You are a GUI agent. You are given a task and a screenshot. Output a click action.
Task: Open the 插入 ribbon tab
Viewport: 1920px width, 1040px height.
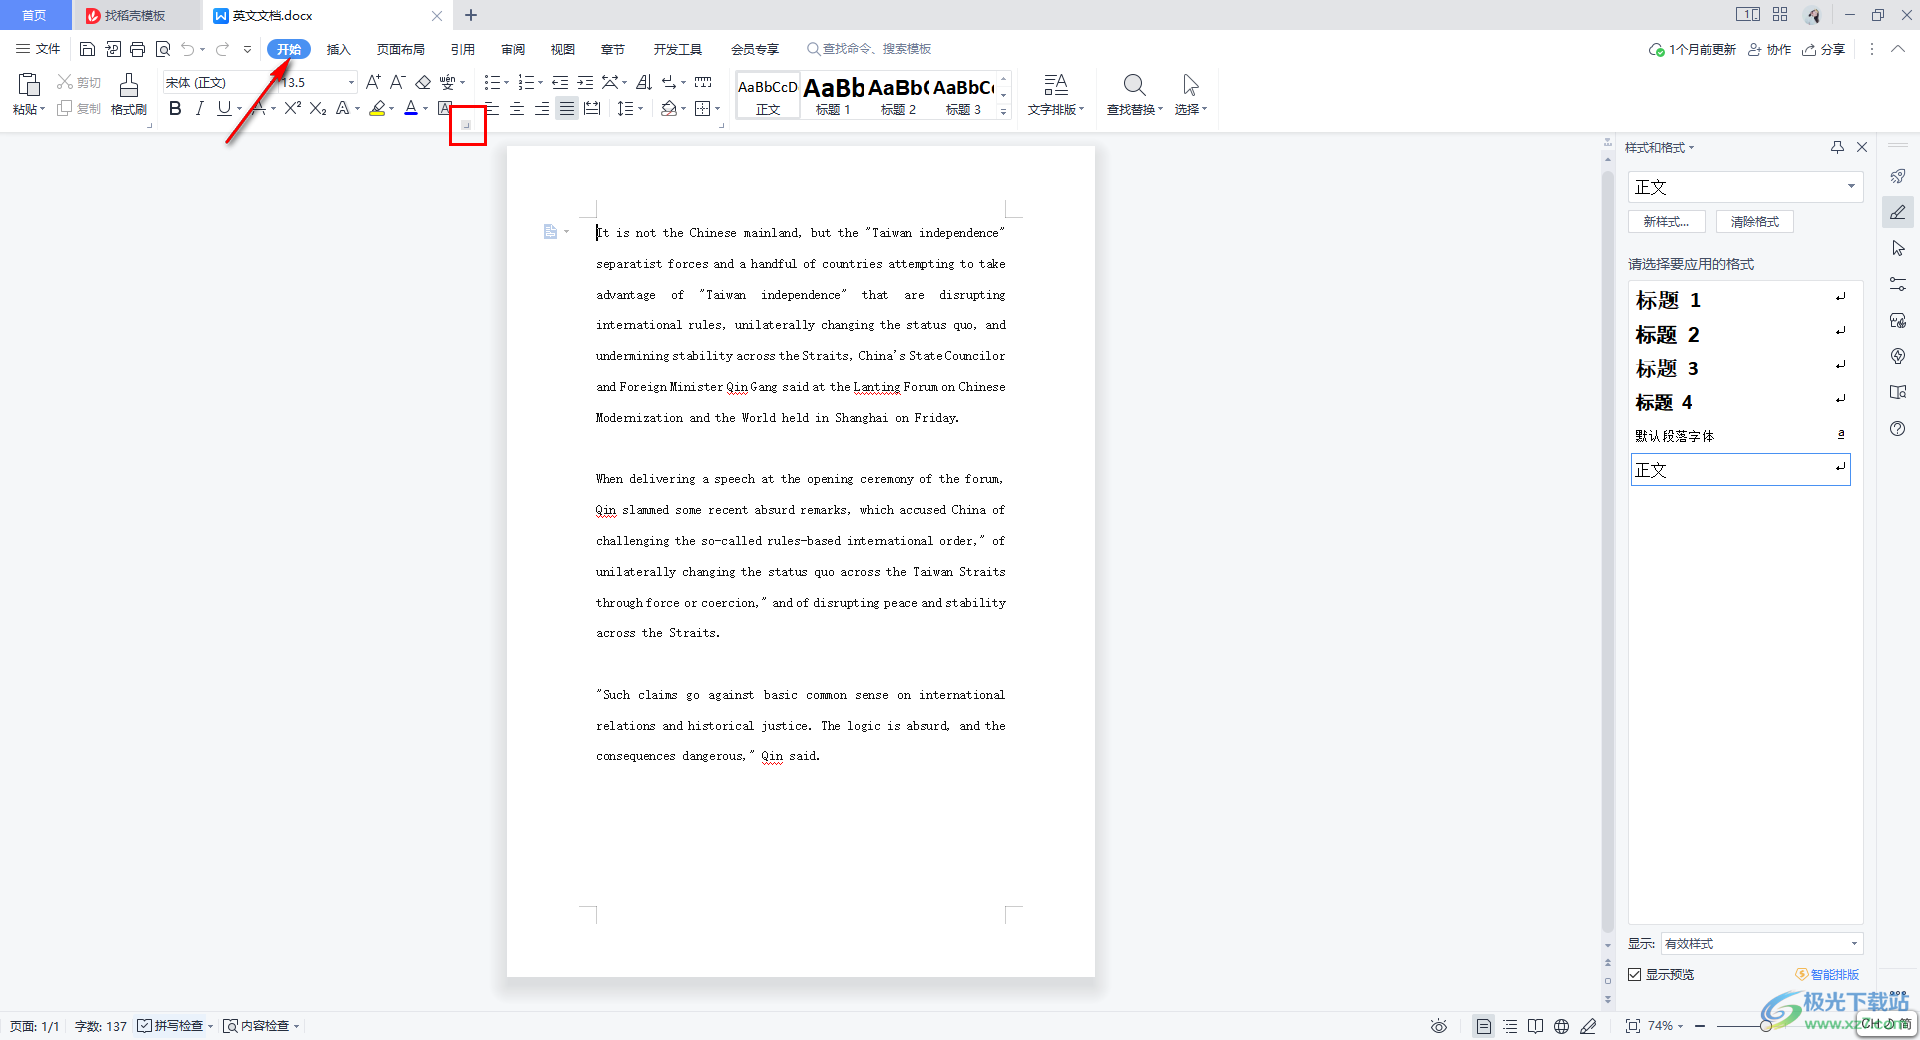339,49
